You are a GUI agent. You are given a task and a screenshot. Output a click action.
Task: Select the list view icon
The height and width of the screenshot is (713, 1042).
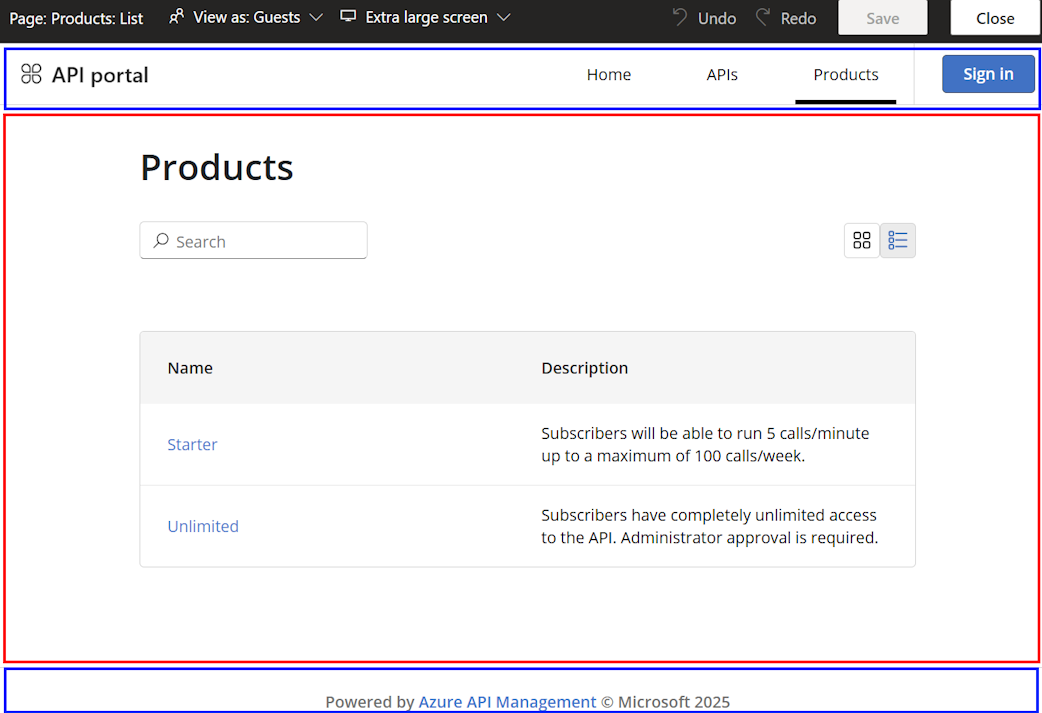point(897,240)
